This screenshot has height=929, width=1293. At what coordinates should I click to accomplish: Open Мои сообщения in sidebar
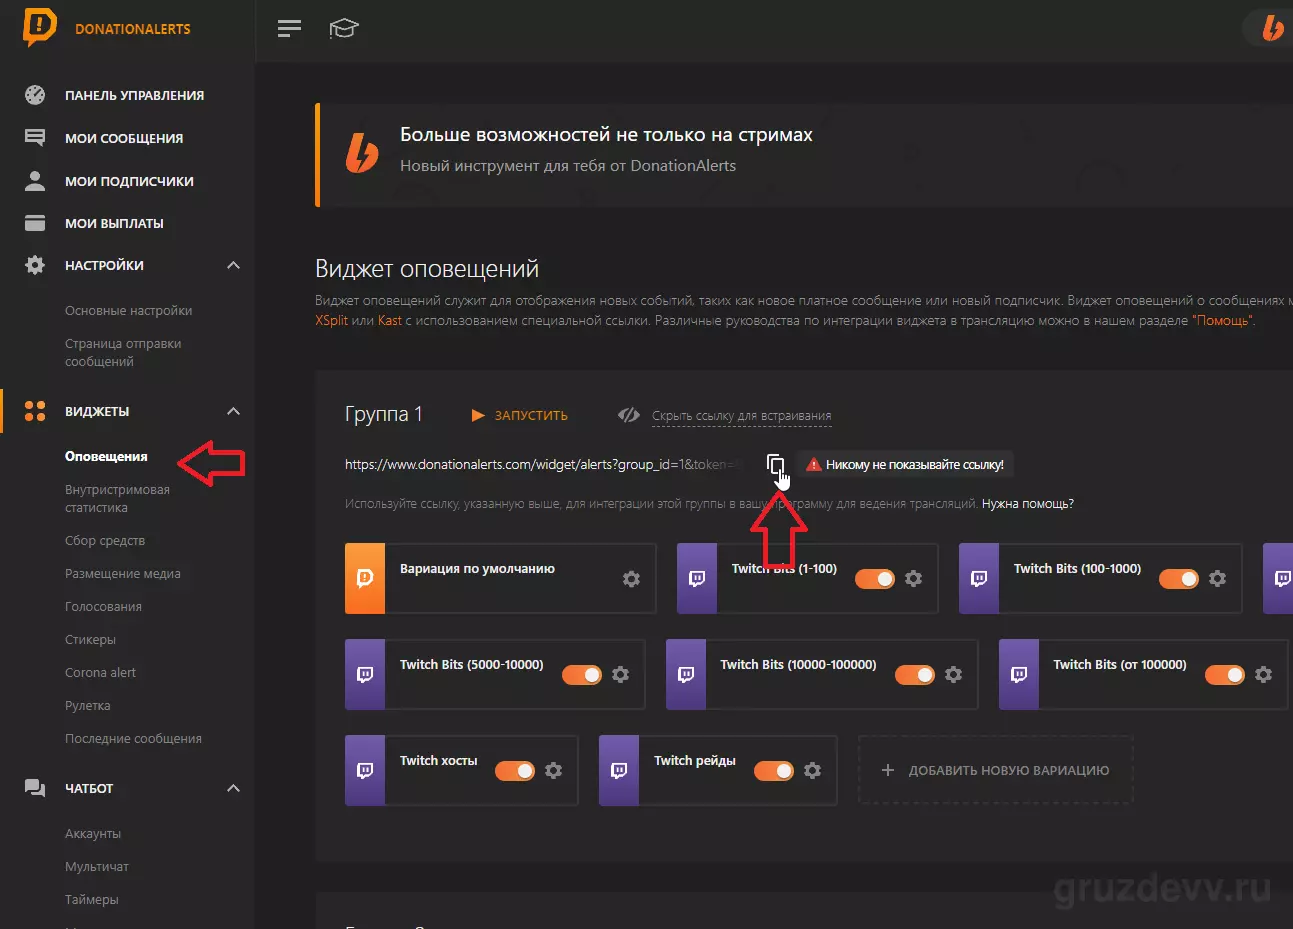click(124, 138)
